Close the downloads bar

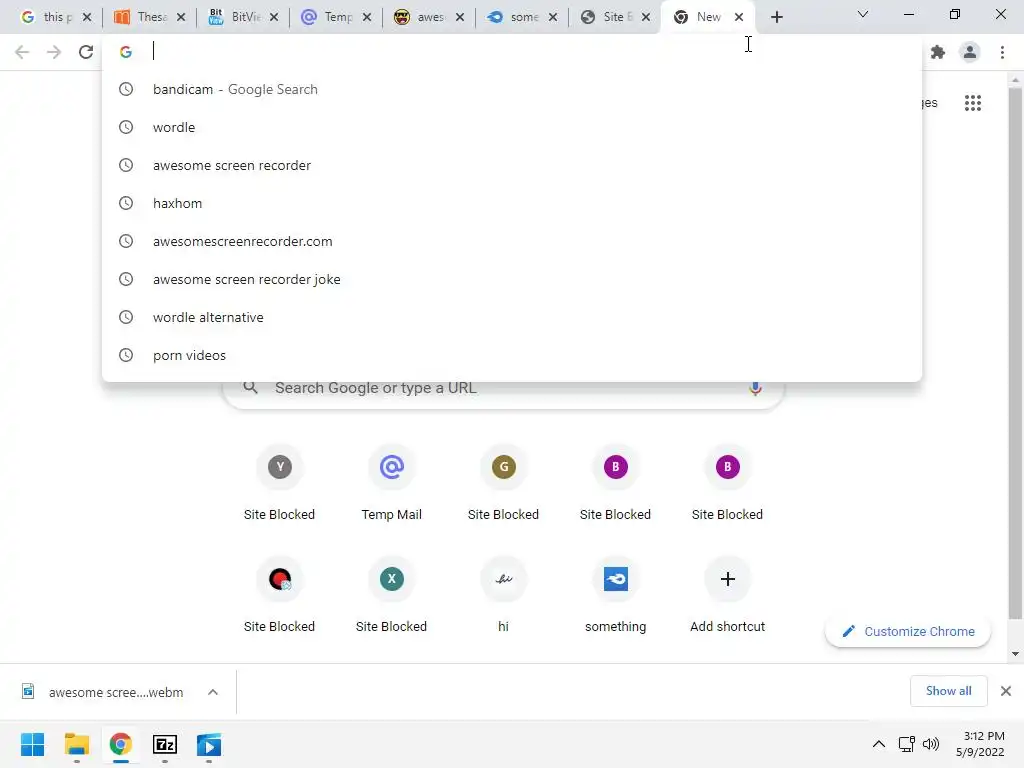click(1006, 691)
